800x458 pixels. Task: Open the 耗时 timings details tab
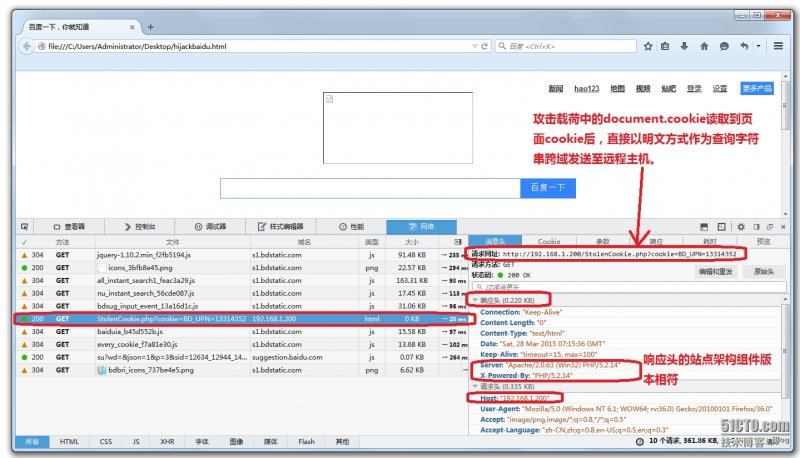(710, 241)
